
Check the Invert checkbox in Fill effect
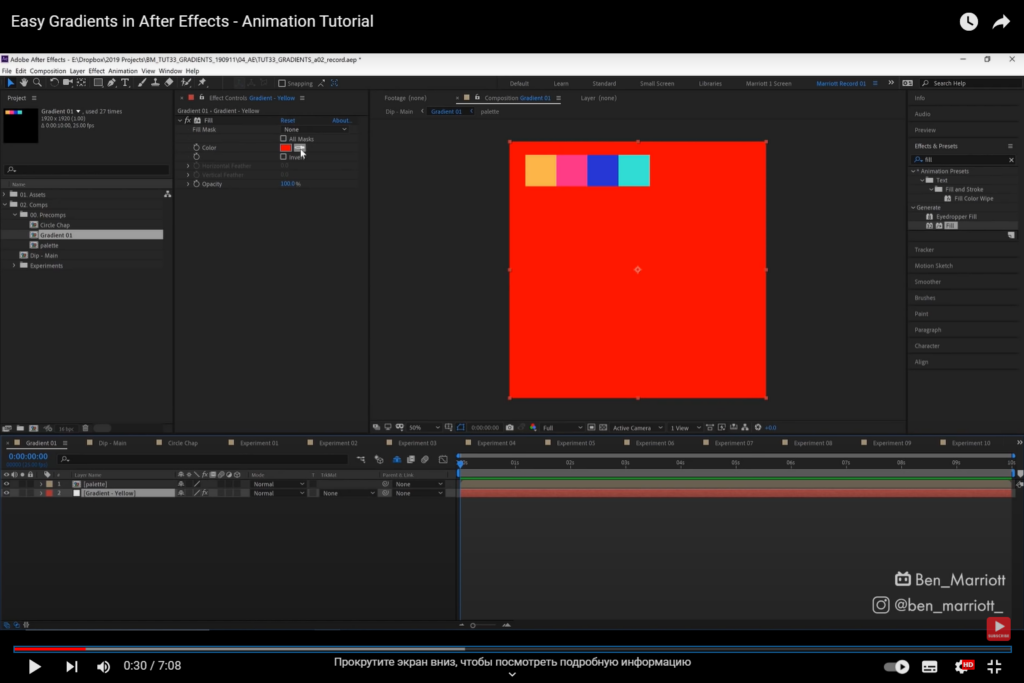[283, 157]
